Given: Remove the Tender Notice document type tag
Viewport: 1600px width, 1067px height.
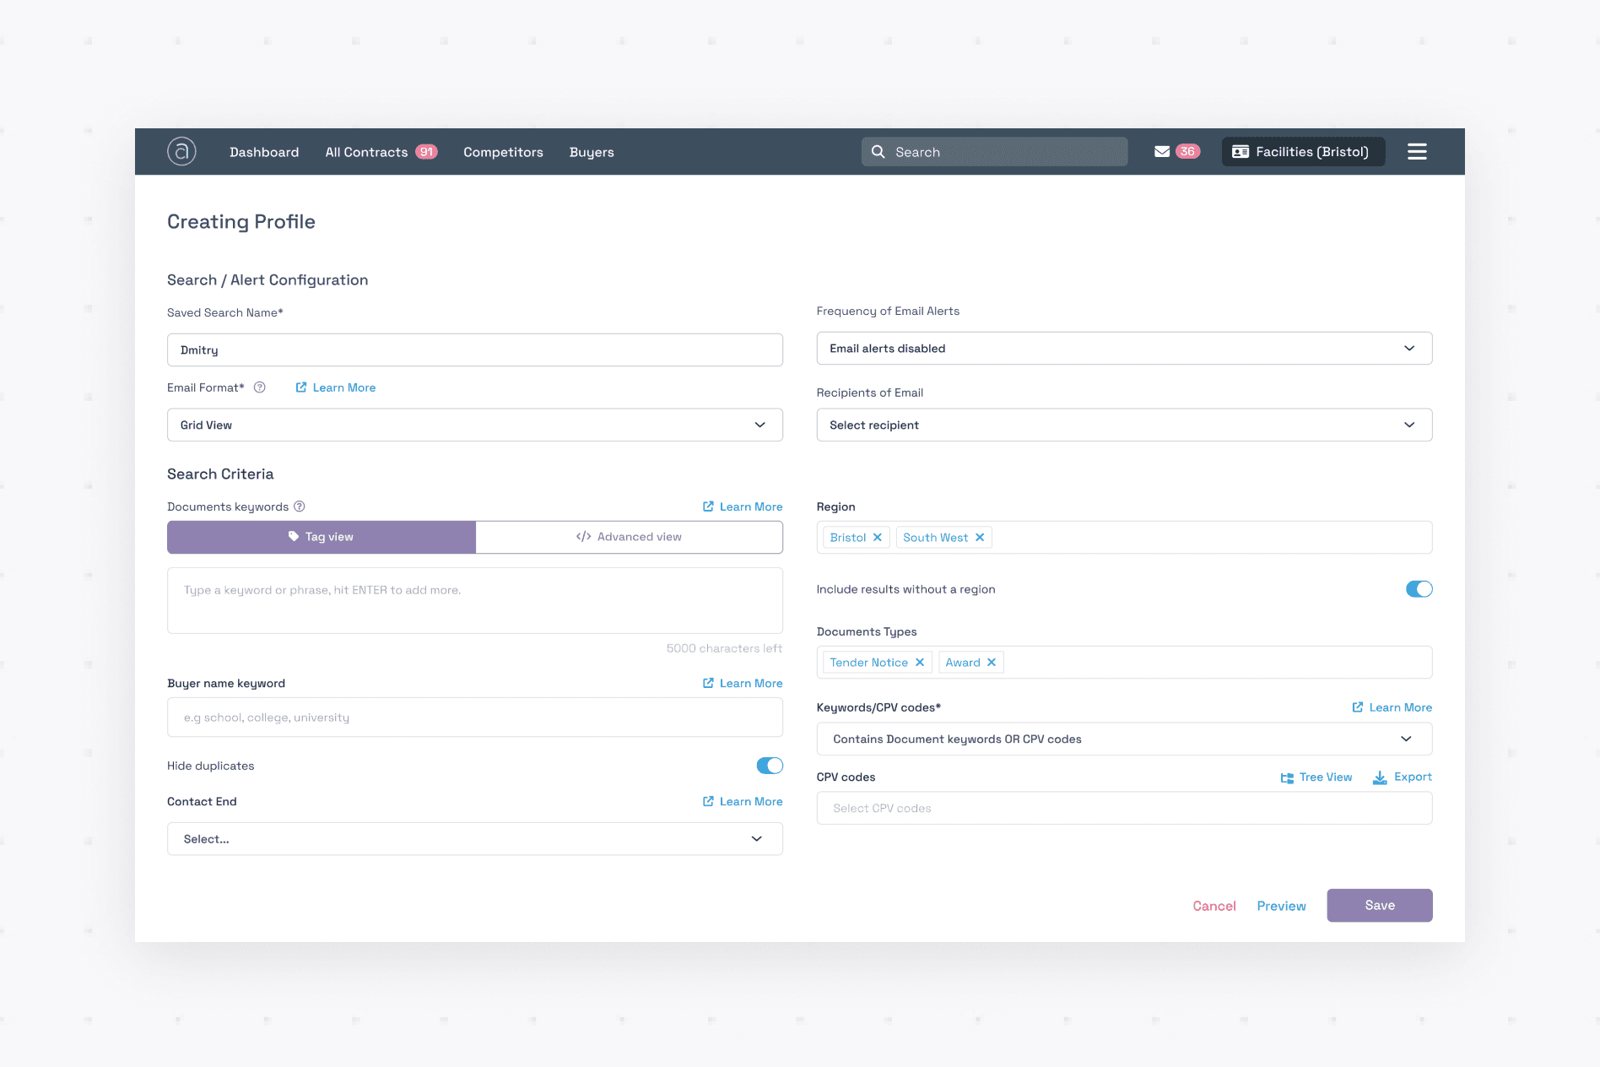Looking at the screenshot, I should point(920,663).
